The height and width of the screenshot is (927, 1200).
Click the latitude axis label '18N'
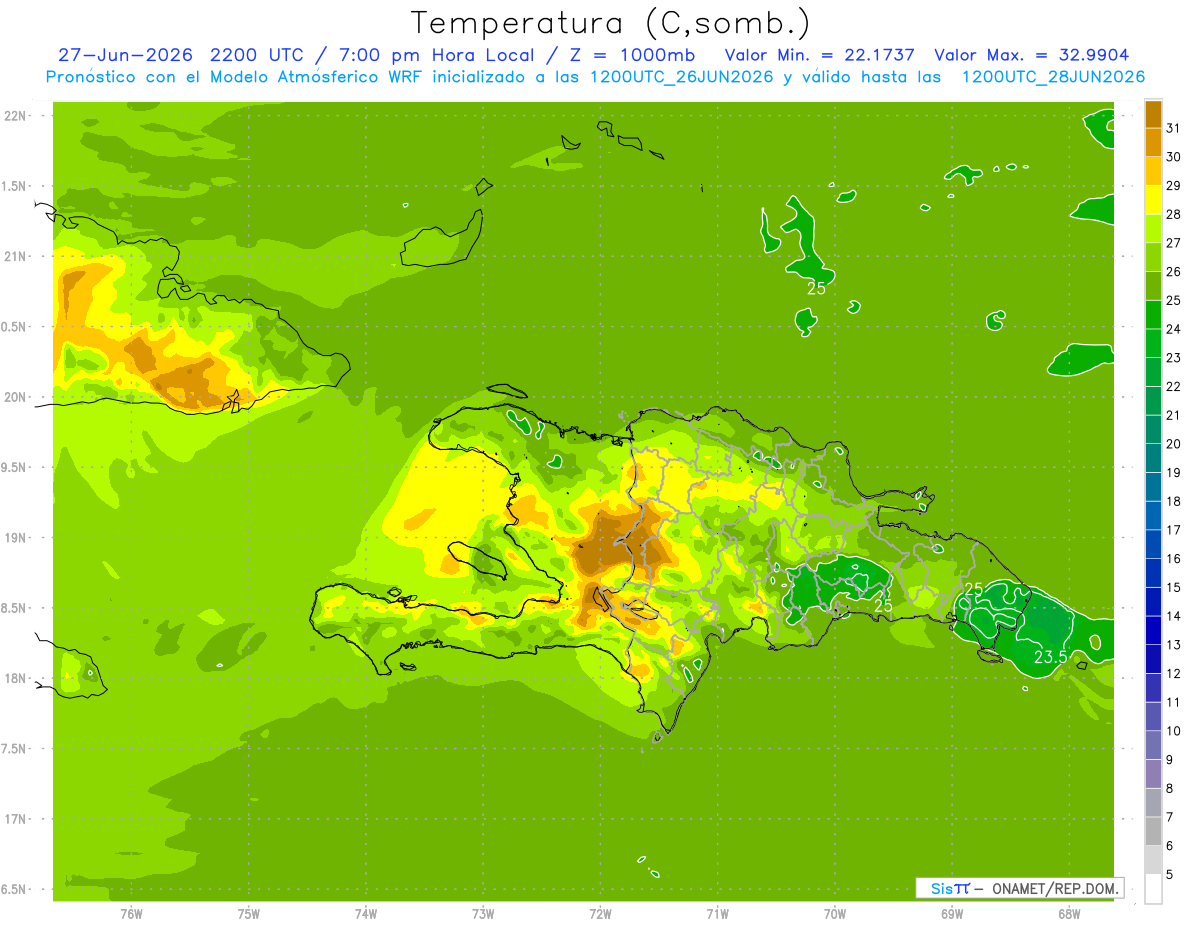[15, 678]
